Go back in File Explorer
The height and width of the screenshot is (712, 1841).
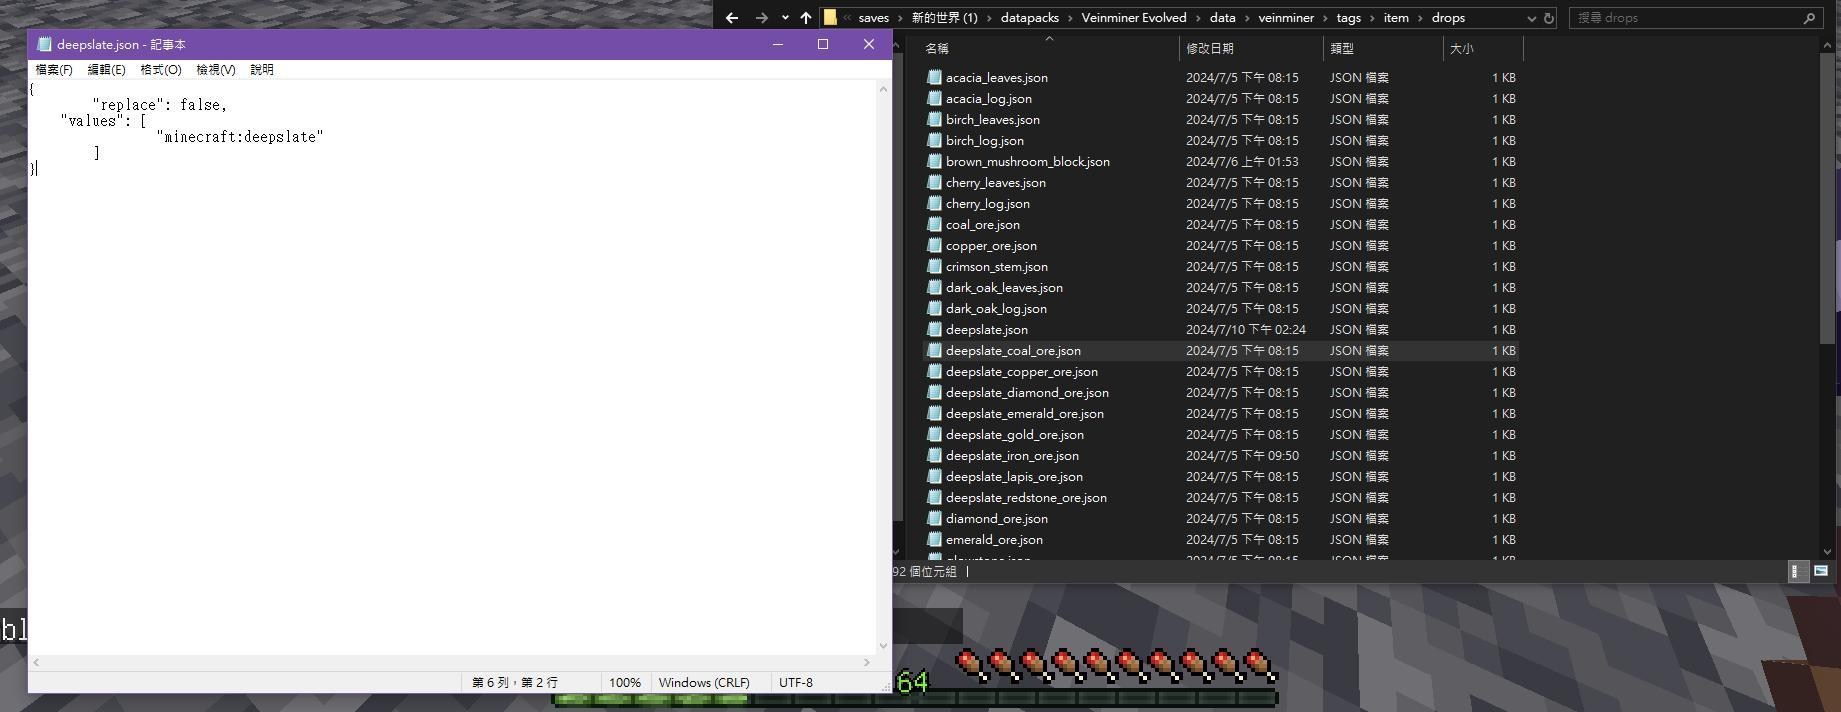(x=732, y=18)
